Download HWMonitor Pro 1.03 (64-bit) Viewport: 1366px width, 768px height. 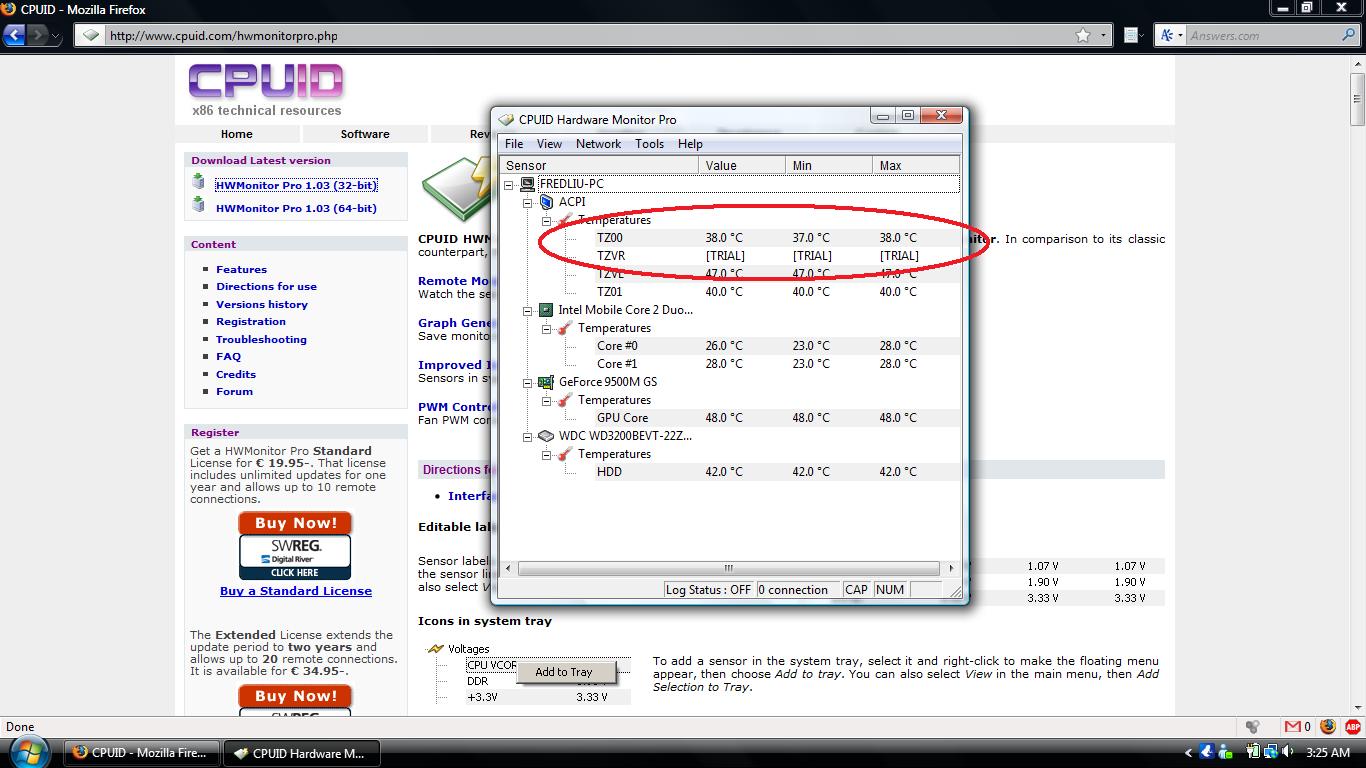point(296,208)
